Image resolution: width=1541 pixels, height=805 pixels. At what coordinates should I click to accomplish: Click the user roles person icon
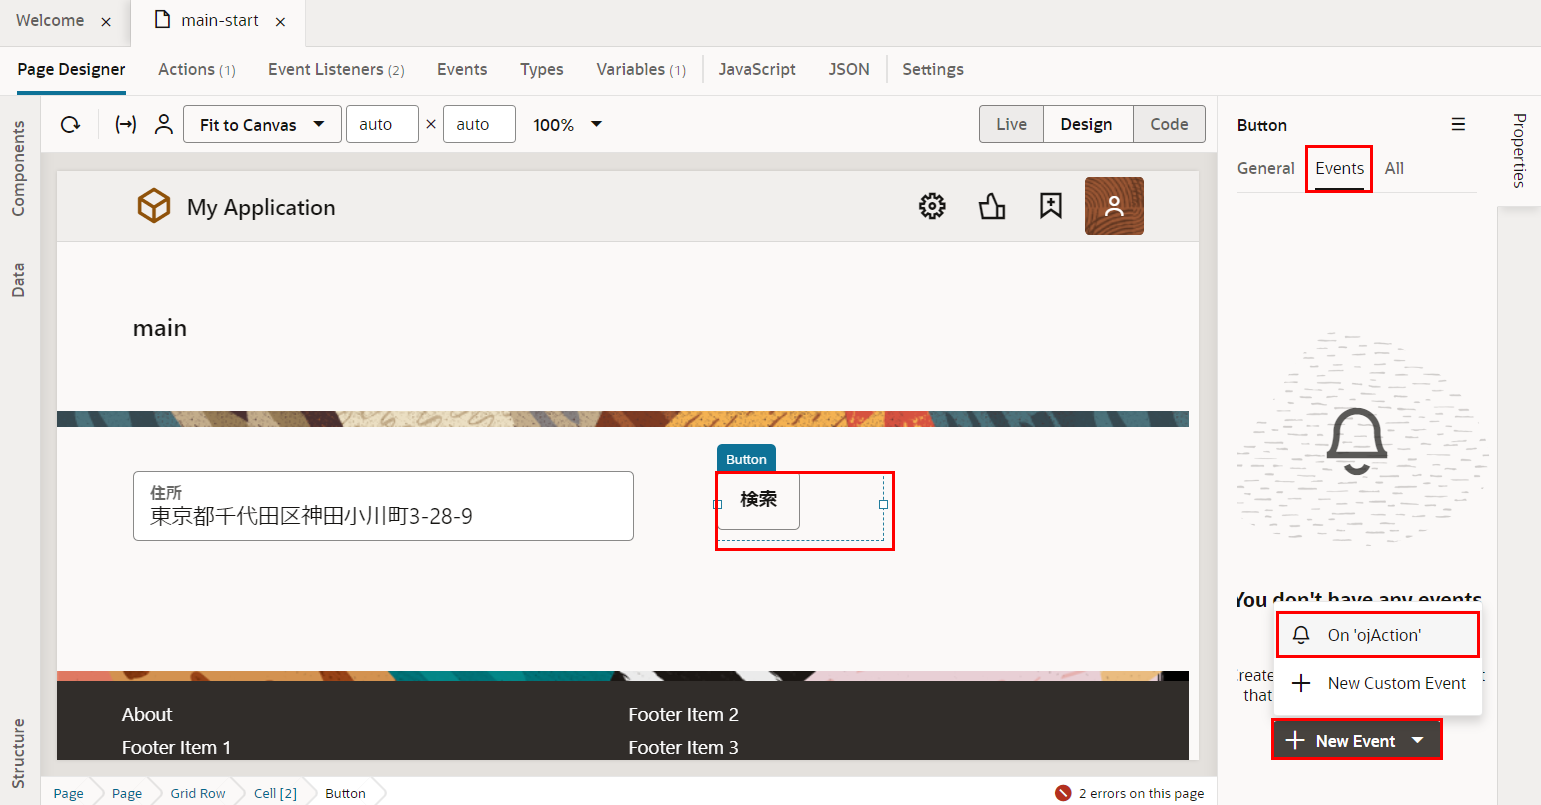pyautogui.click(x=164, y=125)
